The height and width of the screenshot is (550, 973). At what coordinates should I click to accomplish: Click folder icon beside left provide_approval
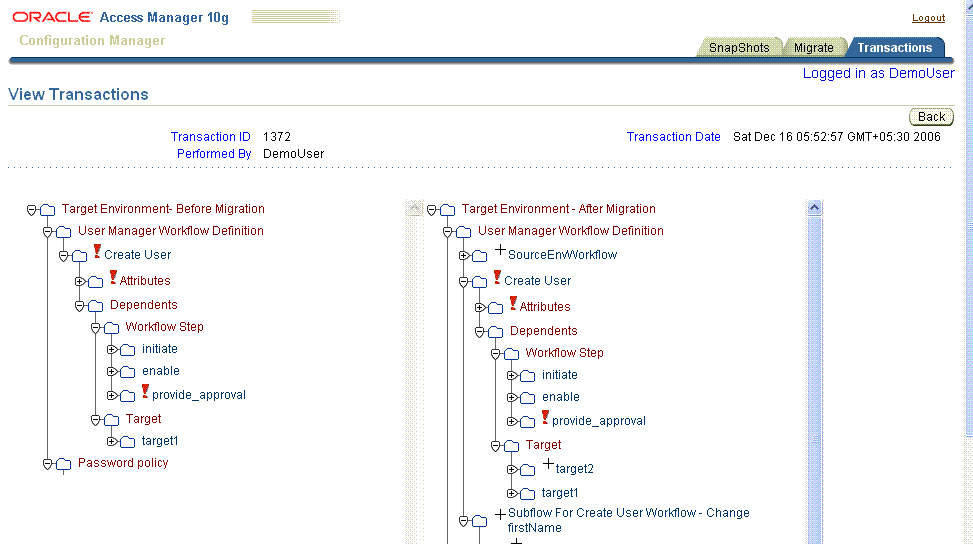click(x=128, y=395)
